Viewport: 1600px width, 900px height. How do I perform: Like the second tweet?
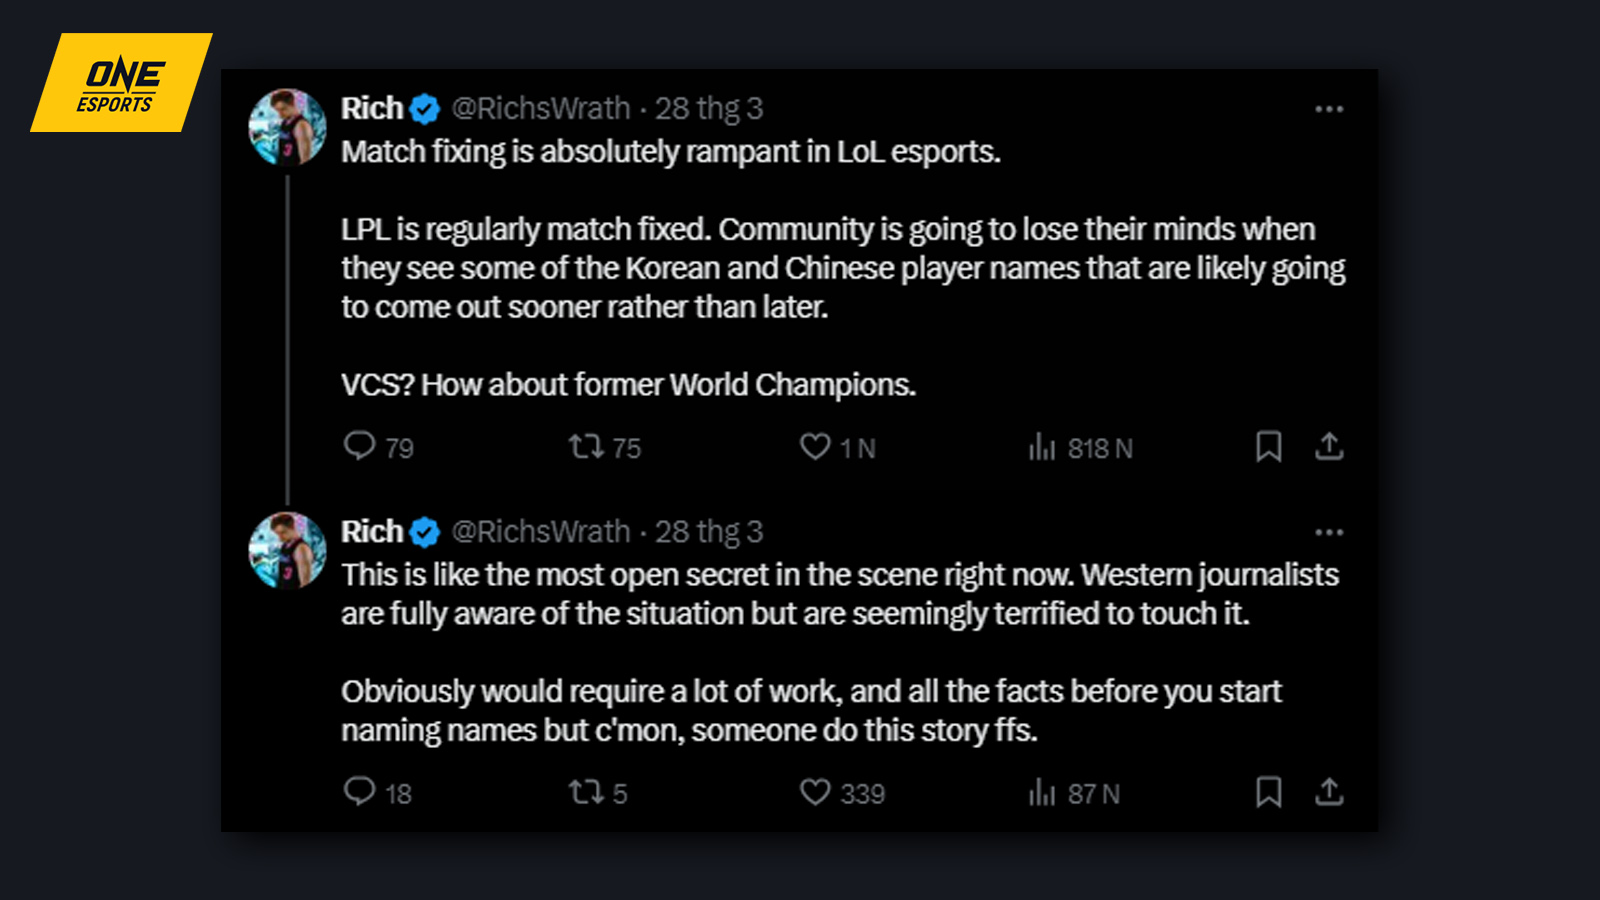pyautogui.click(x=817, y=792)
